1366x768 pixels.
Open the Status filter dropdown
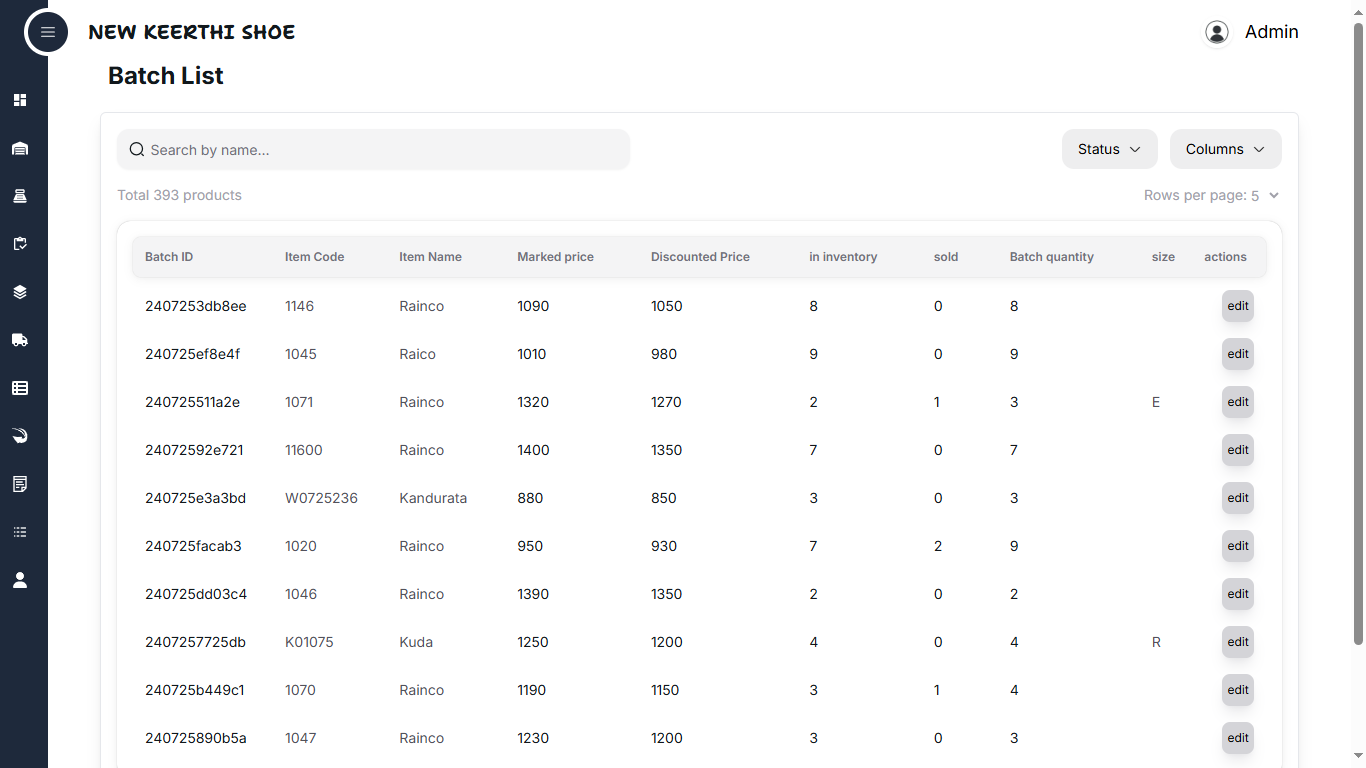[x=1110, y=149]
